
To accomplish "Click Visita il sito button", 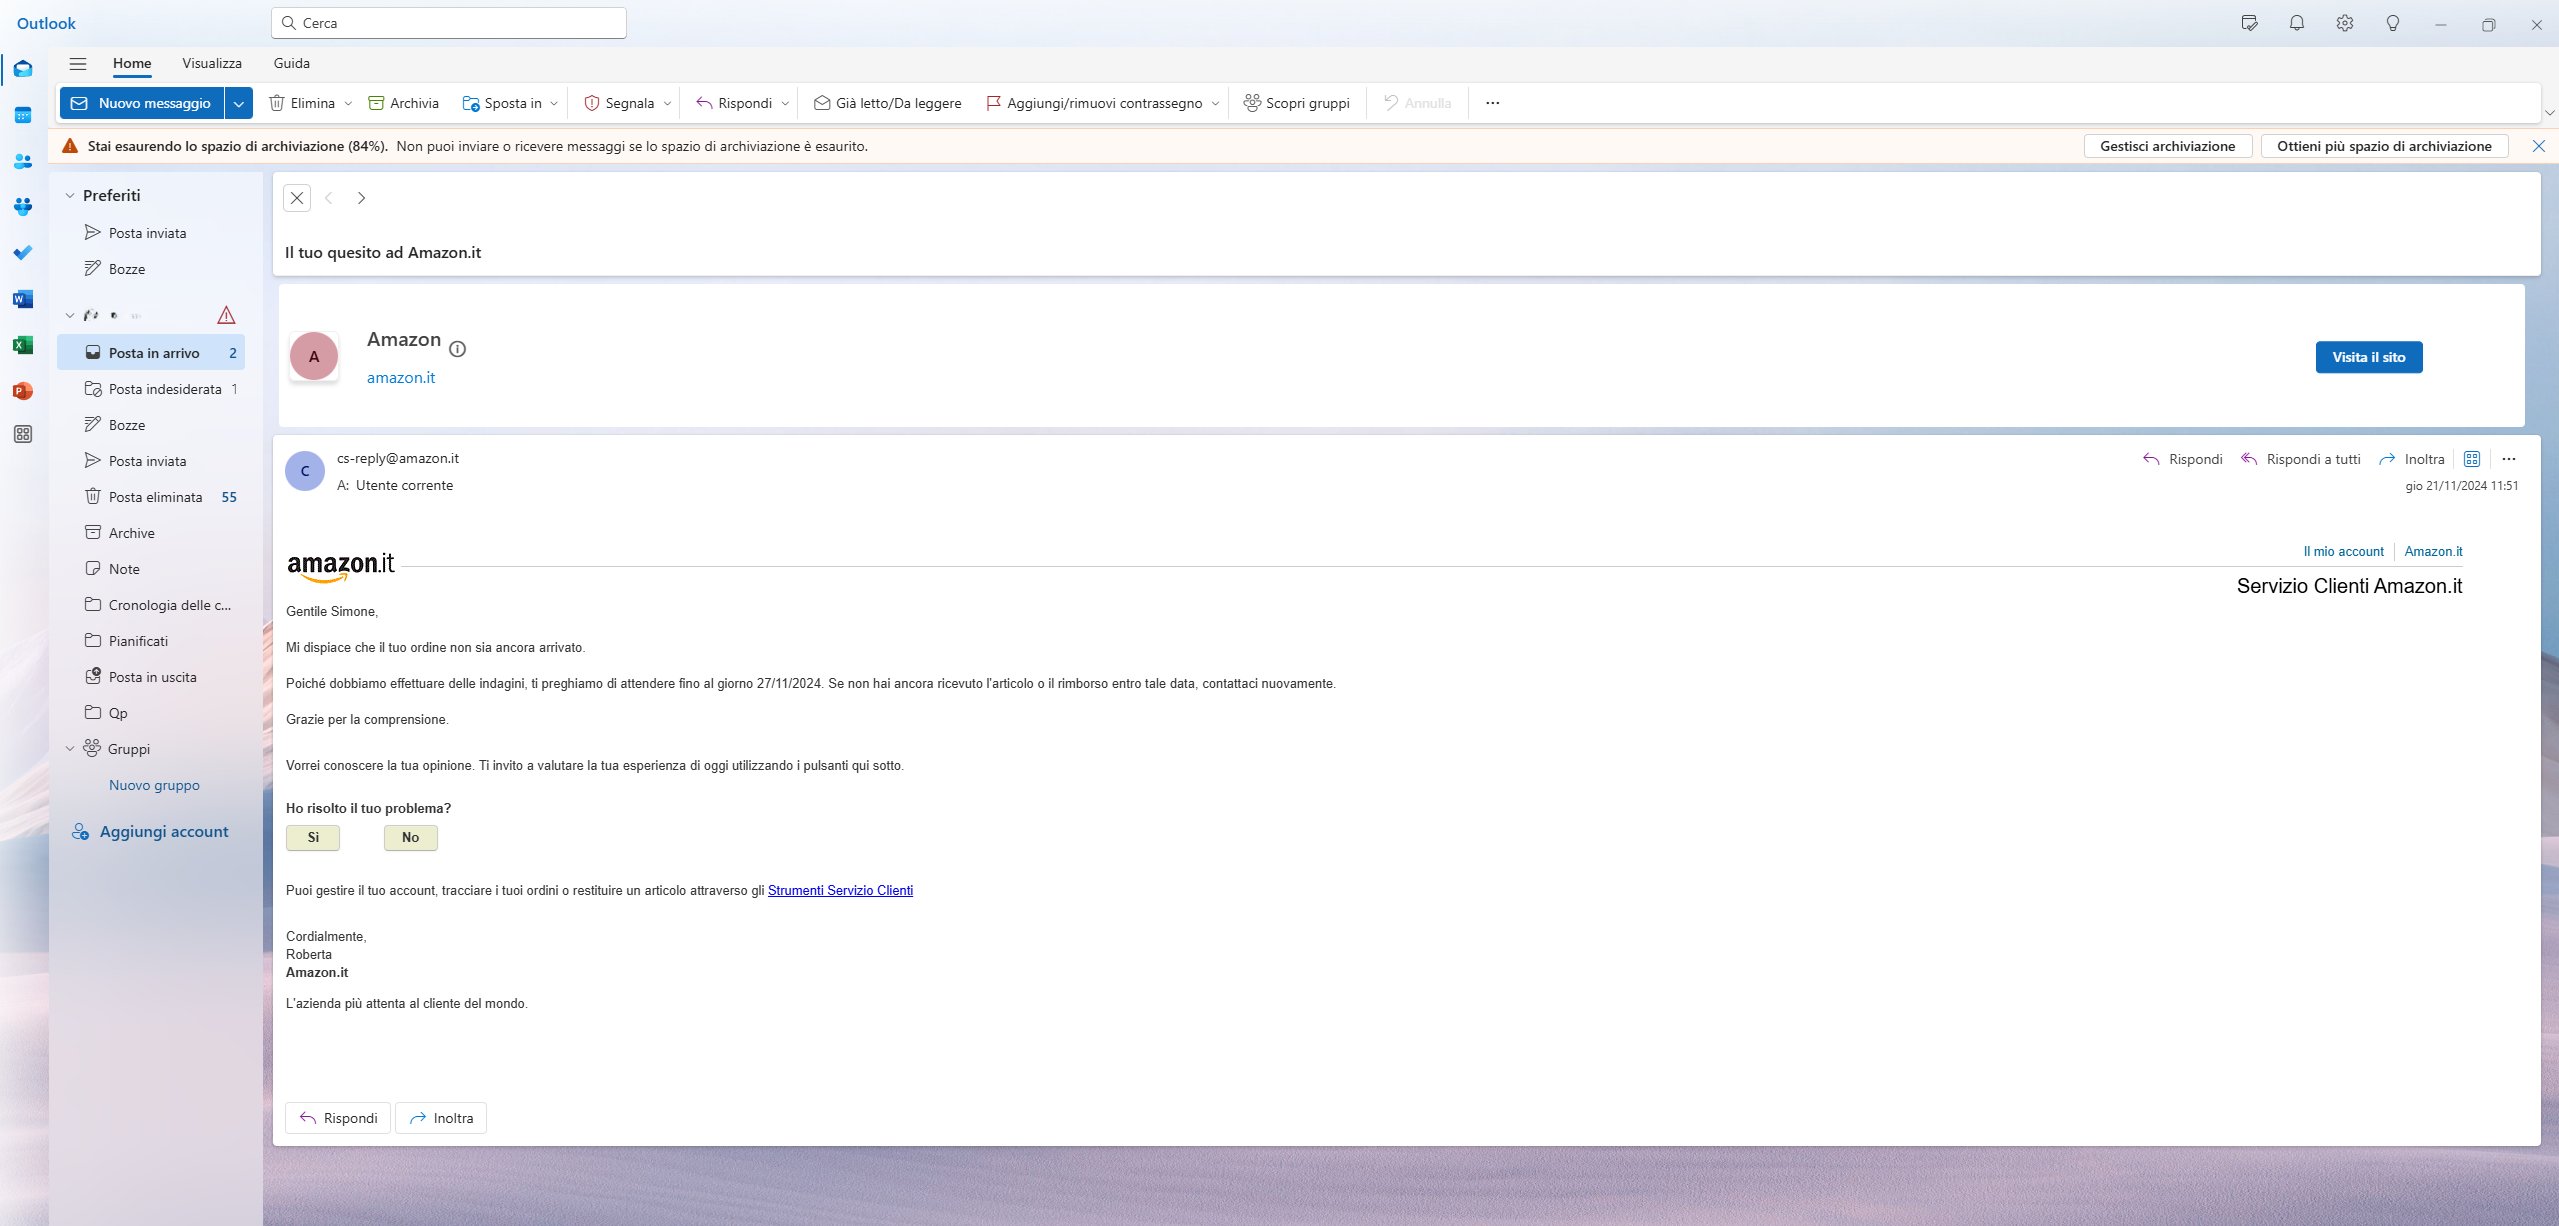I will click(x=2369, y=357).
